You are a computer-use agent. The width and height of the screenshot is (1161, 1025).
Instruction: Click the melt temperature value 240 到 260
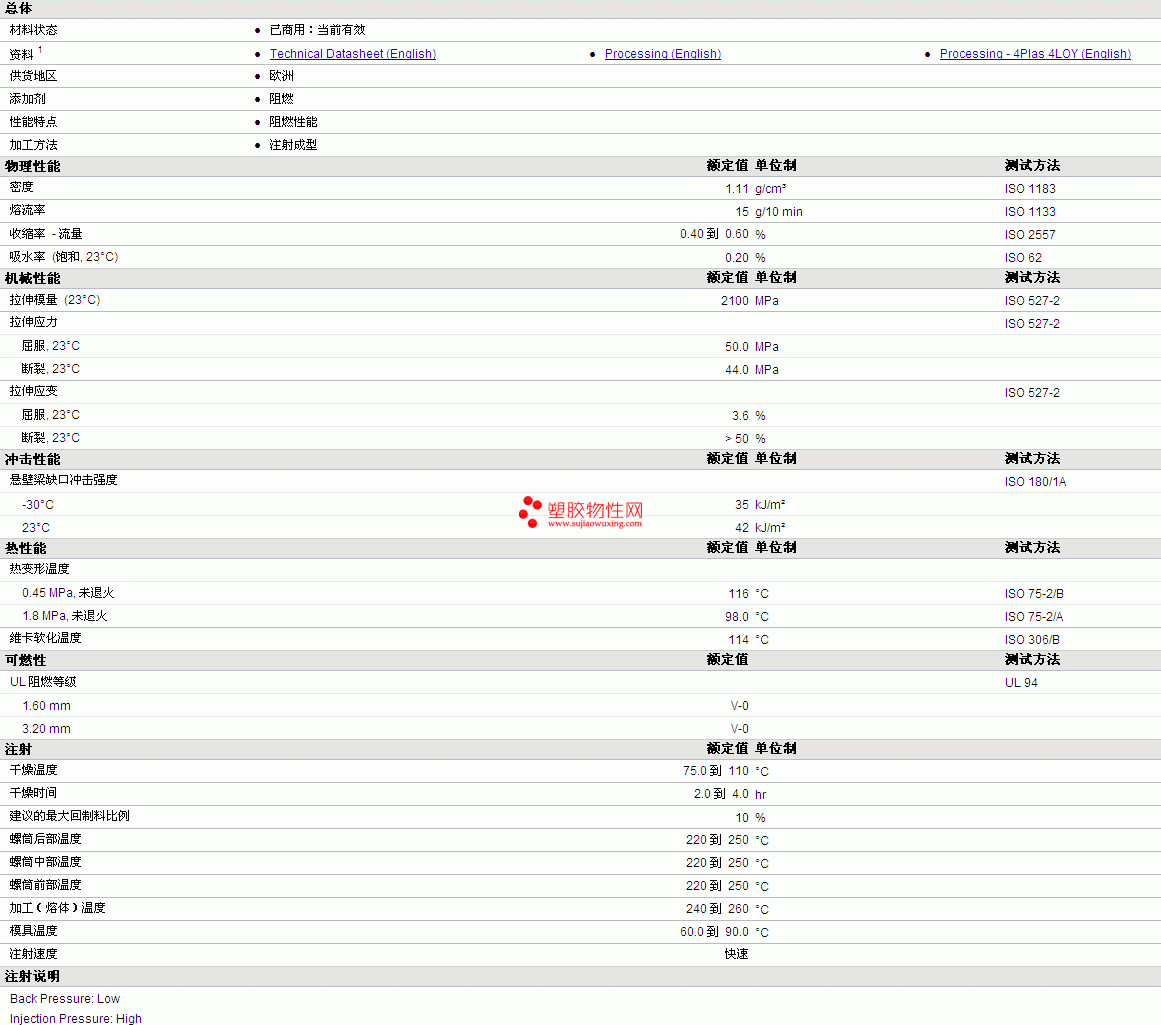717,909
